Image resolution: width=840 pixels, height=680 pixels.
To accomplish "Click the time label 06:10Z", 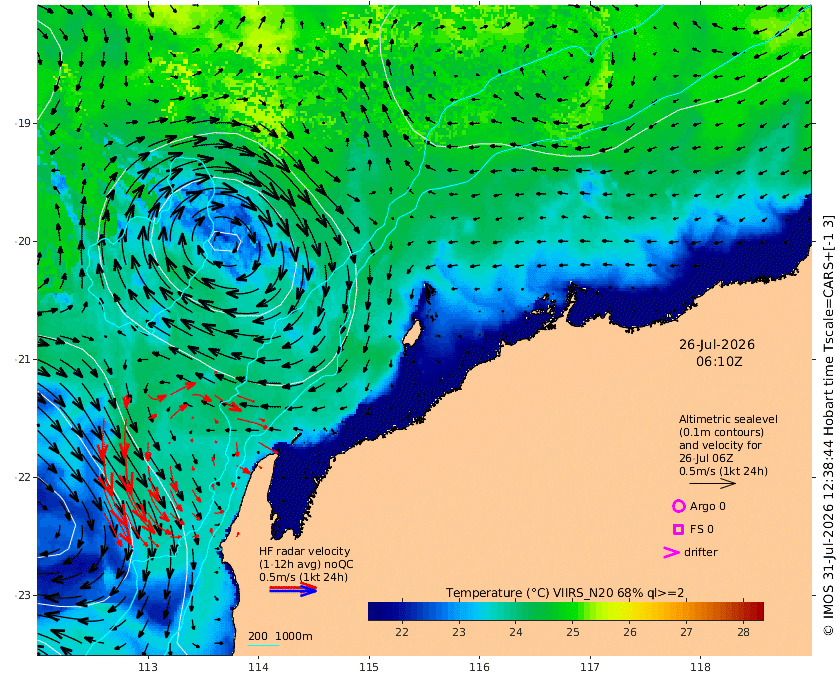I will tap(719, 362).
